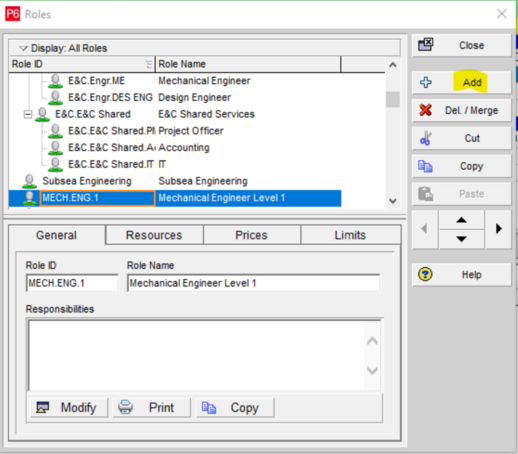Screen dimensions: 518x454
Task: Click role icon of Mechanical Engineer row
Action: [55, 81]
